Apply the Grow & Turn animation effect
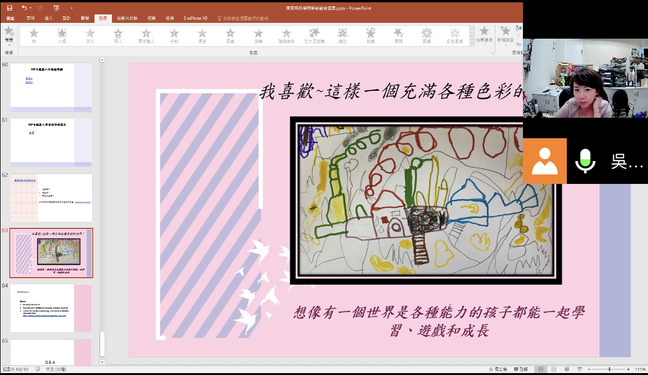 [x=314, y=36]
